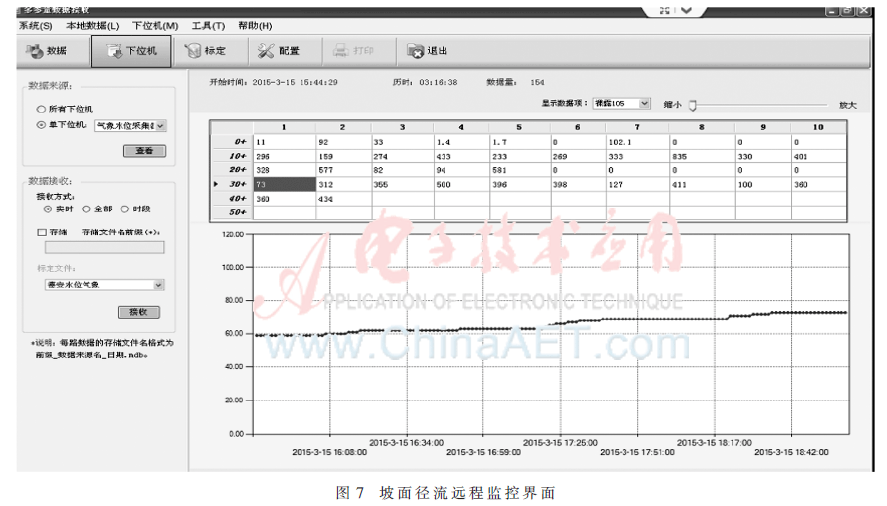Toggle the 存储 checkbox

pyautogui.click(x=42, y=232)
